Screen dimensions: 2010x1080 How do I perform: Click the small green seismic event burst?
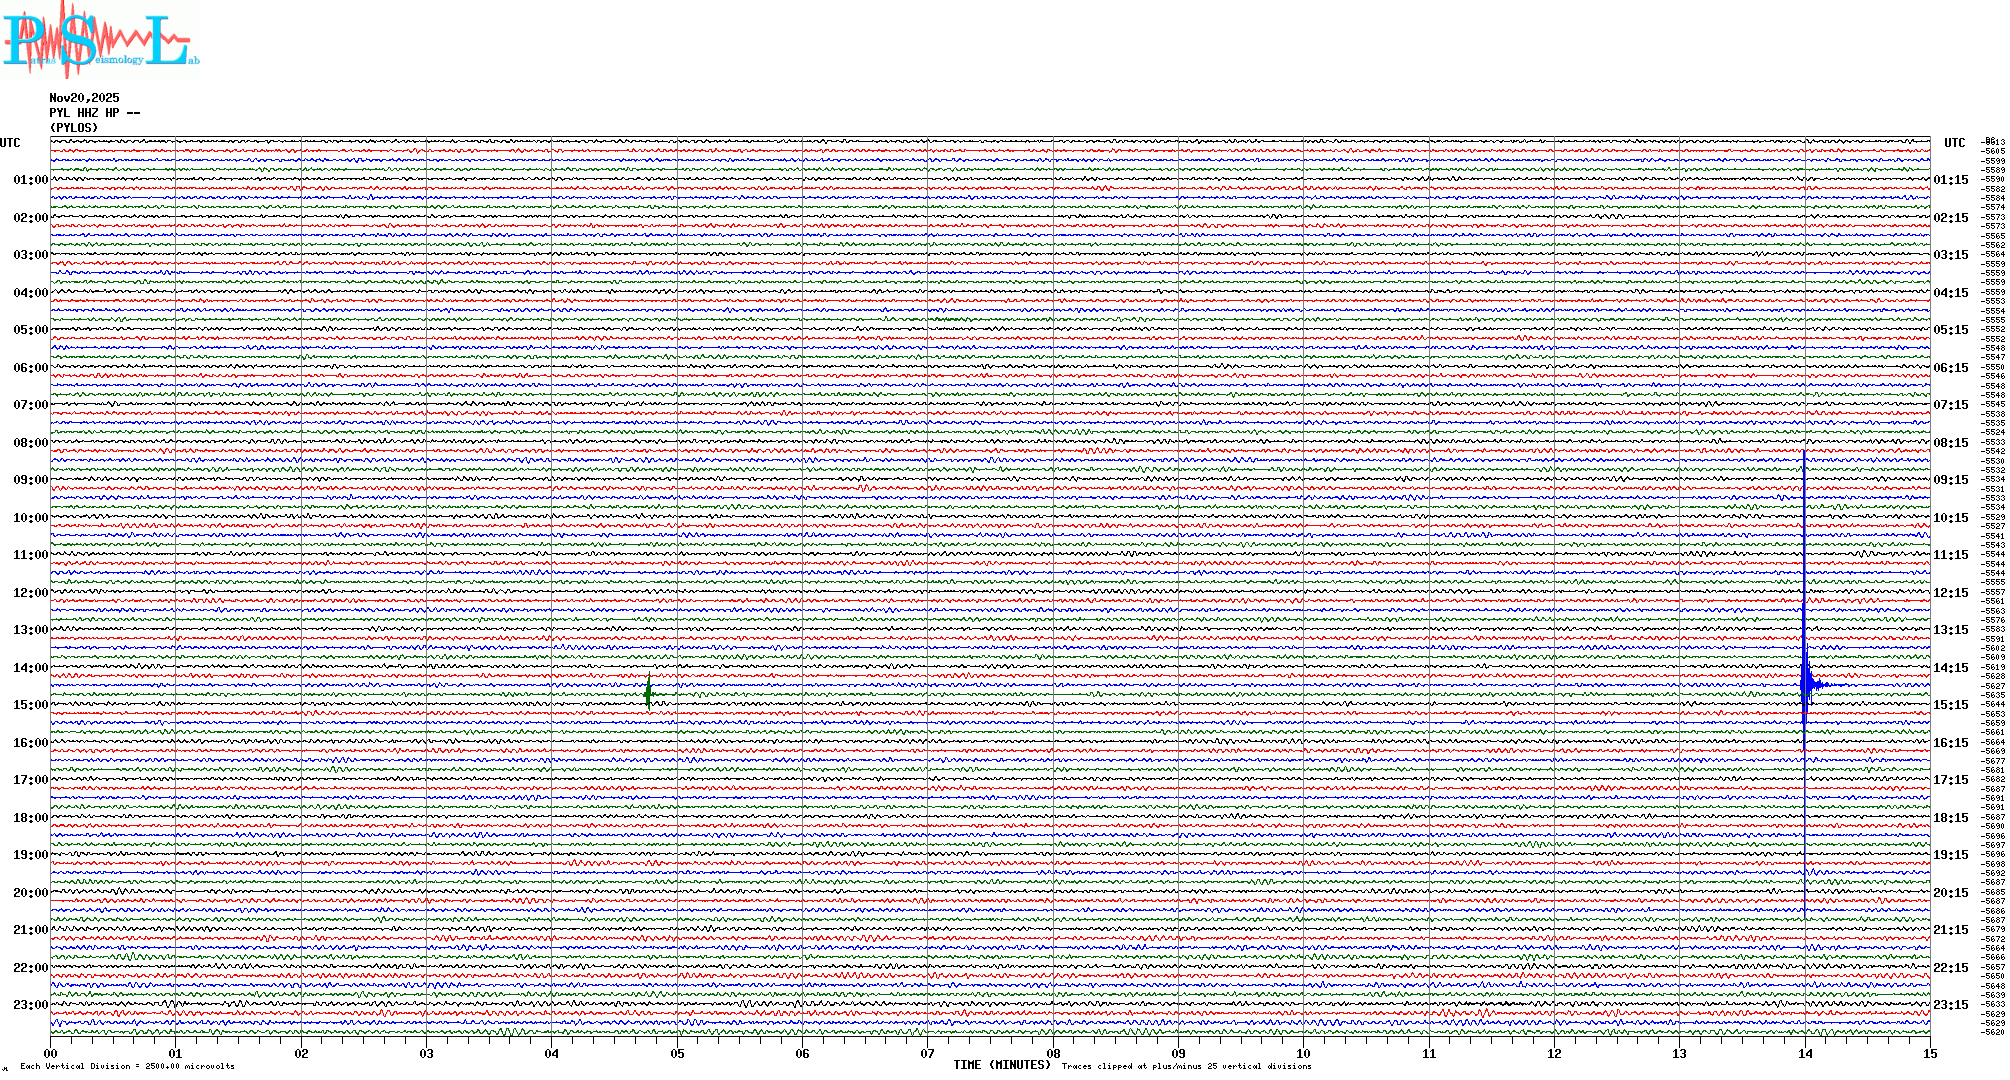coord(649,692)
